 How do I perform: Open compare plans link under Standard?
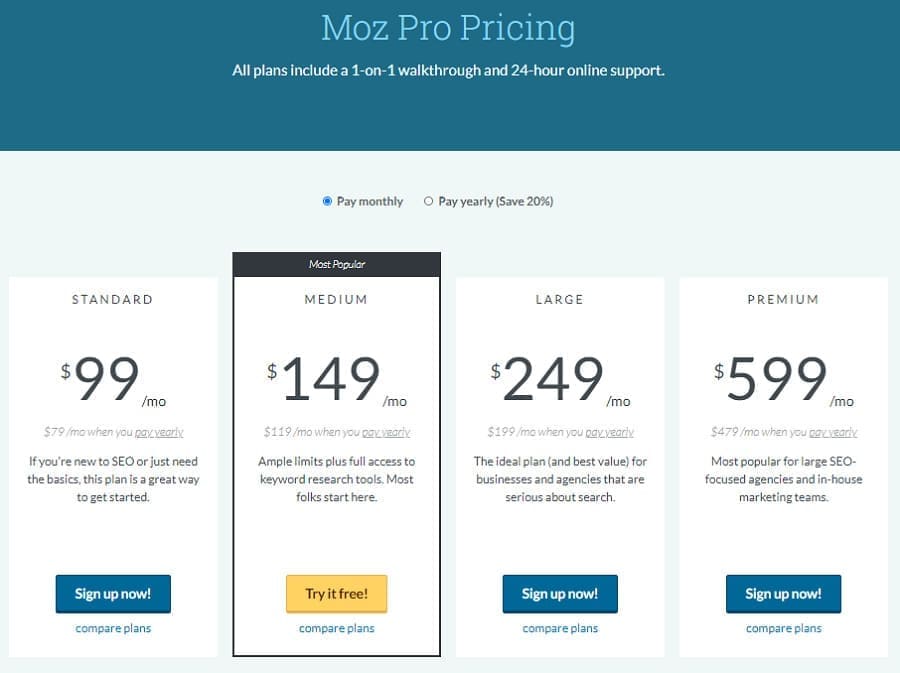pyautogui.click(x=113, y=629)
